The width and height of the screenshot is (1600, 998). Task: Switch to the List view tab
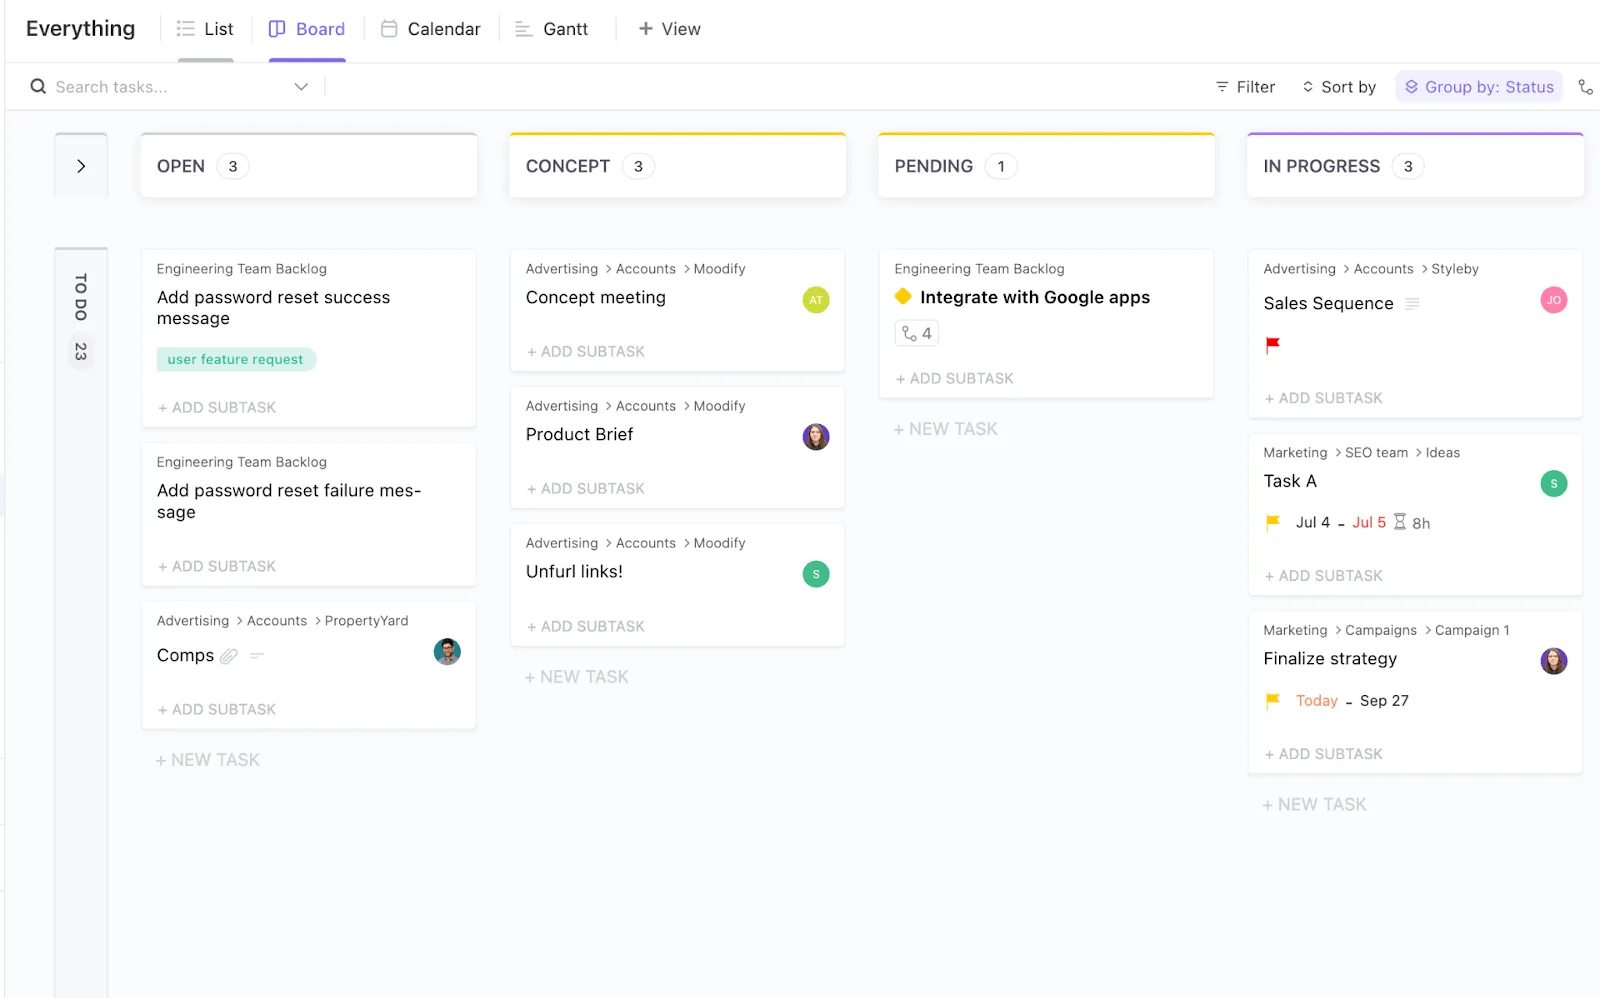pyautogui.click(x=205, y=29)
